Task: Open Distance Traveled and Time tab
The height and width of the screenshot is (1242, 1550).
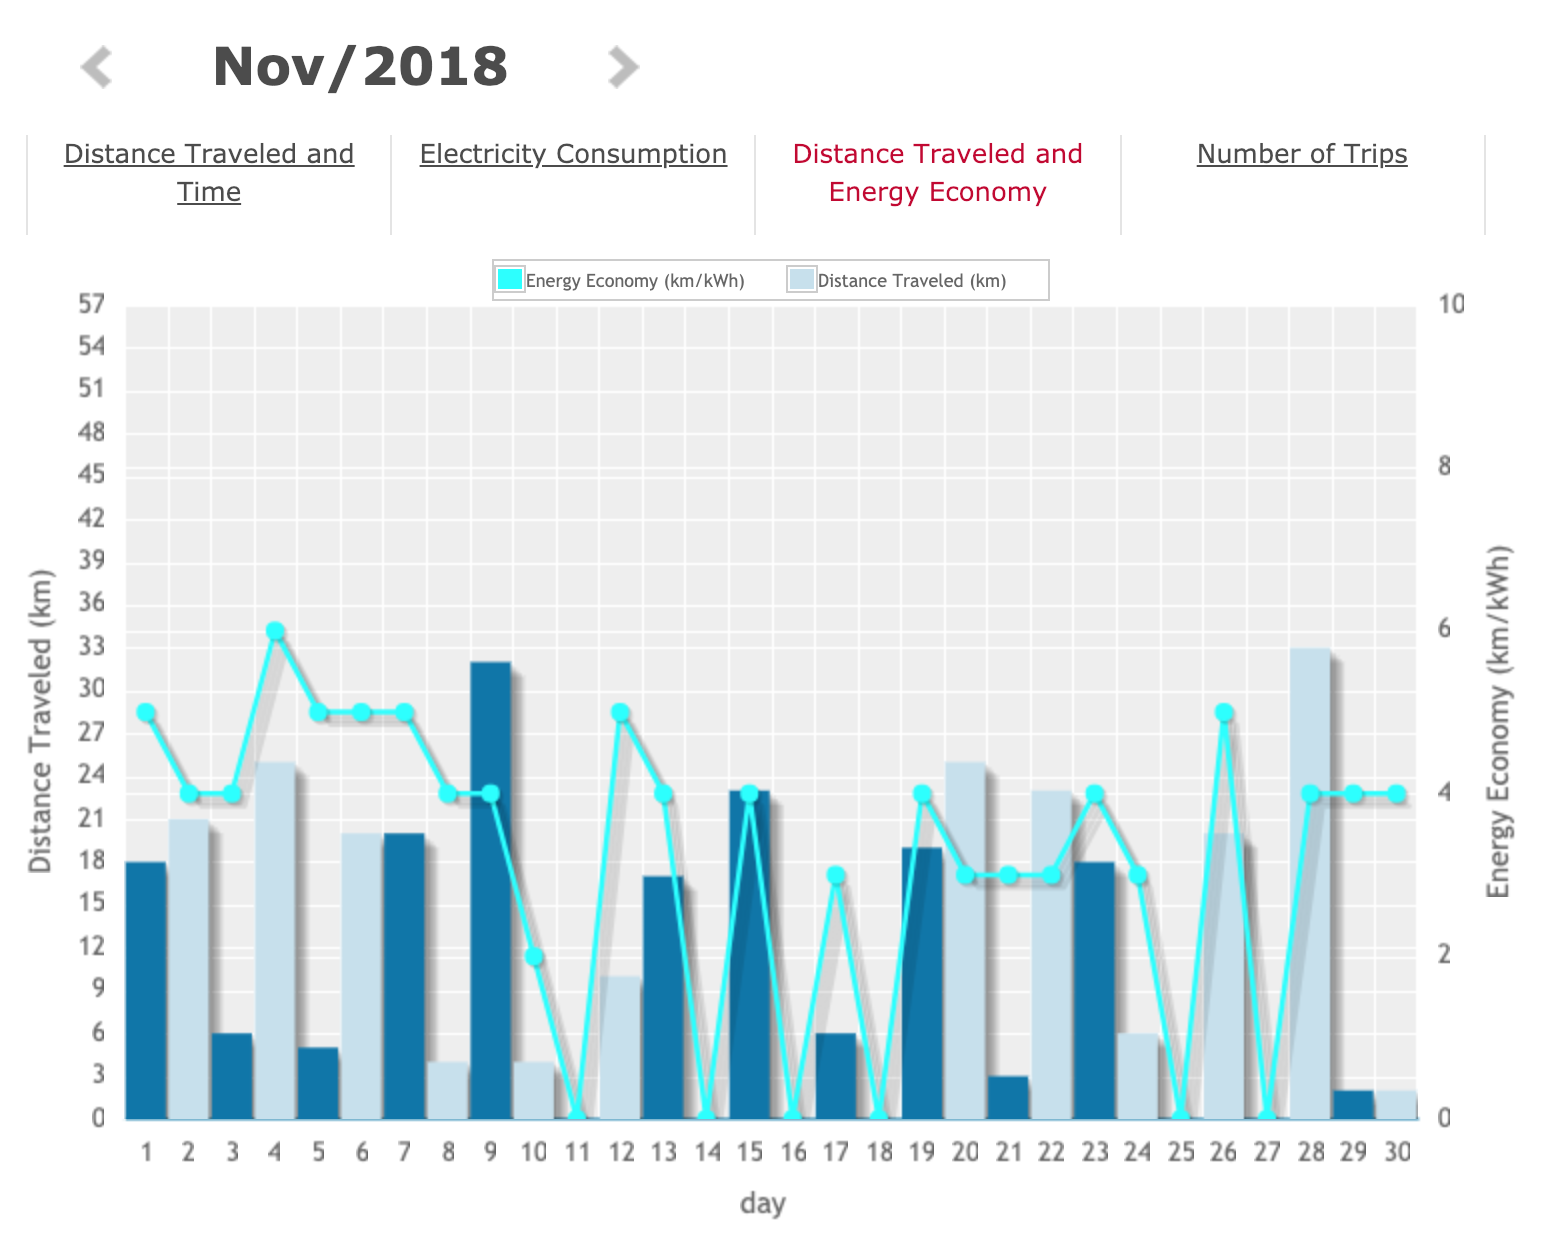Action: point(209,172)
